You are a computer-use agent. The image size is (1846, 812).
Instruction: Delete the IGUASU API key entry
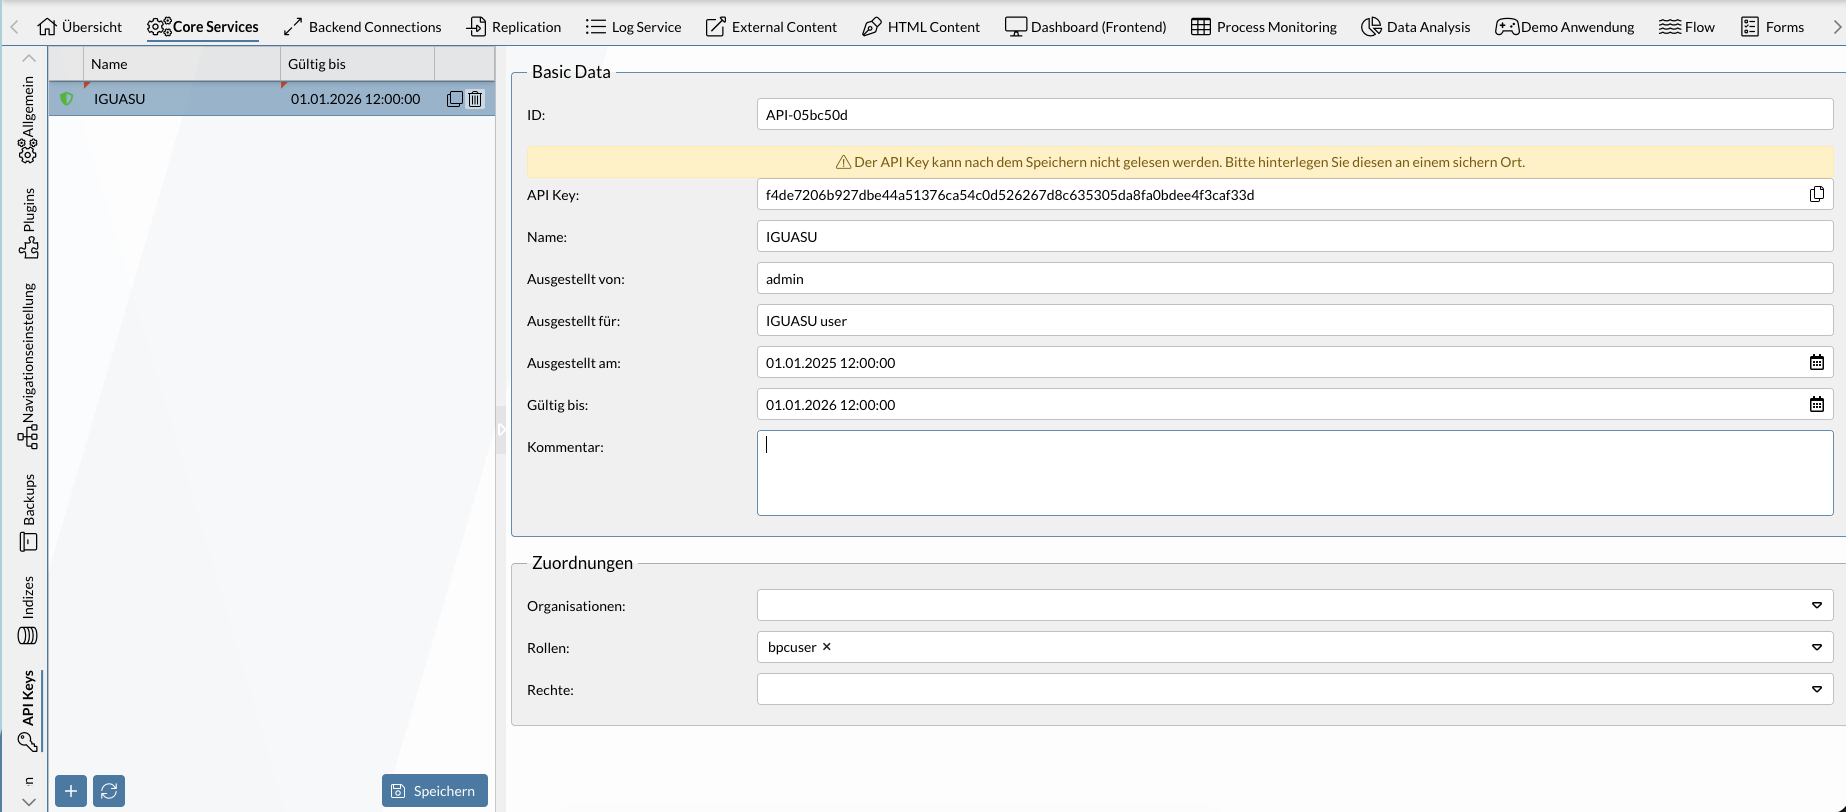click(475, 99)
